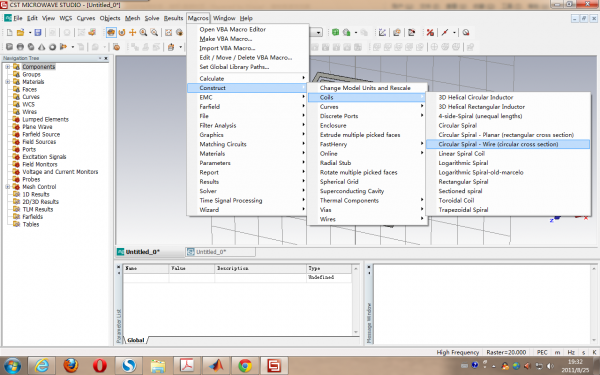
Task: Expand the Components tree node
Action: click(8, 67)
